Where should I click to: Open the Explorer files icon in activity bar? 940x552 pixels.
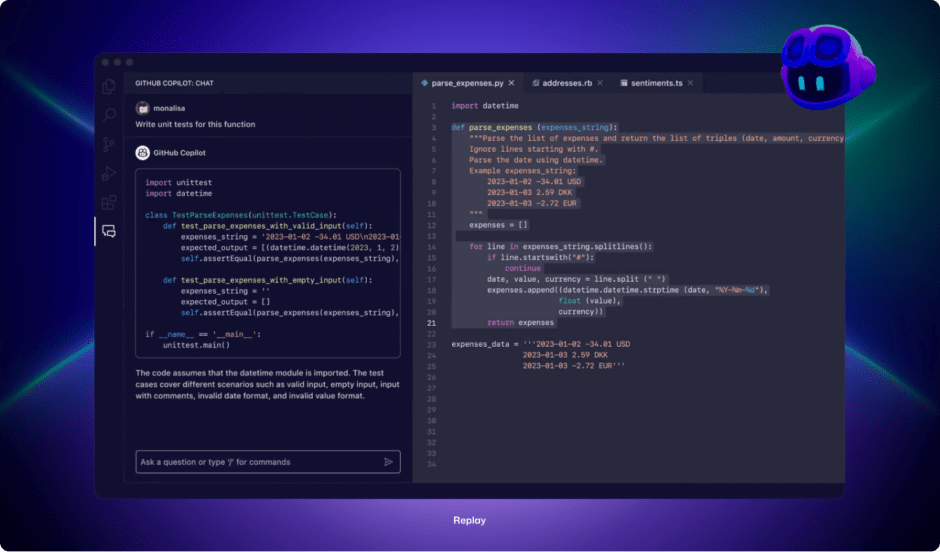click(x=109, y=87)
